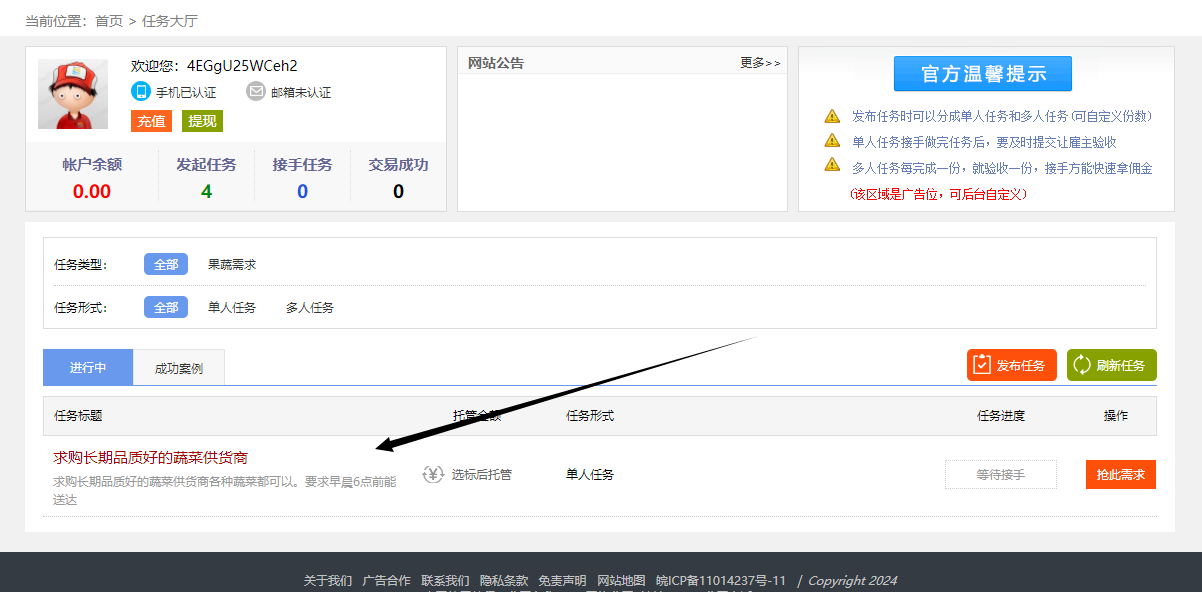Open the 提现 withdraw button
1202x592 pixels.
point(202,121)
